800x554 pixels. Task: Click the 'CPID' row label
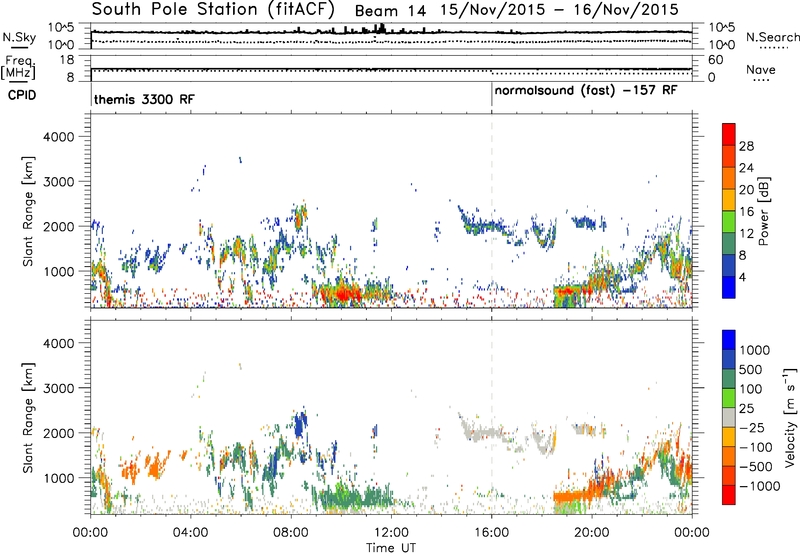22,95
